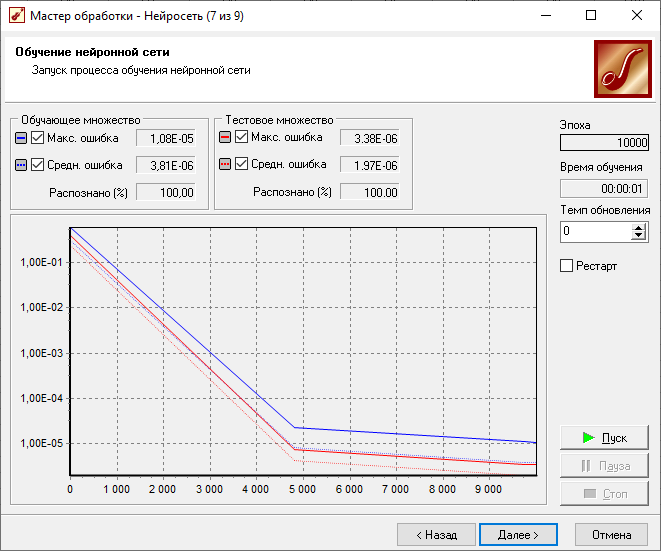Go back with Назад button
The width and height of the screenshot is (661, 551).
pyautogui.click(x=436, y=535)
